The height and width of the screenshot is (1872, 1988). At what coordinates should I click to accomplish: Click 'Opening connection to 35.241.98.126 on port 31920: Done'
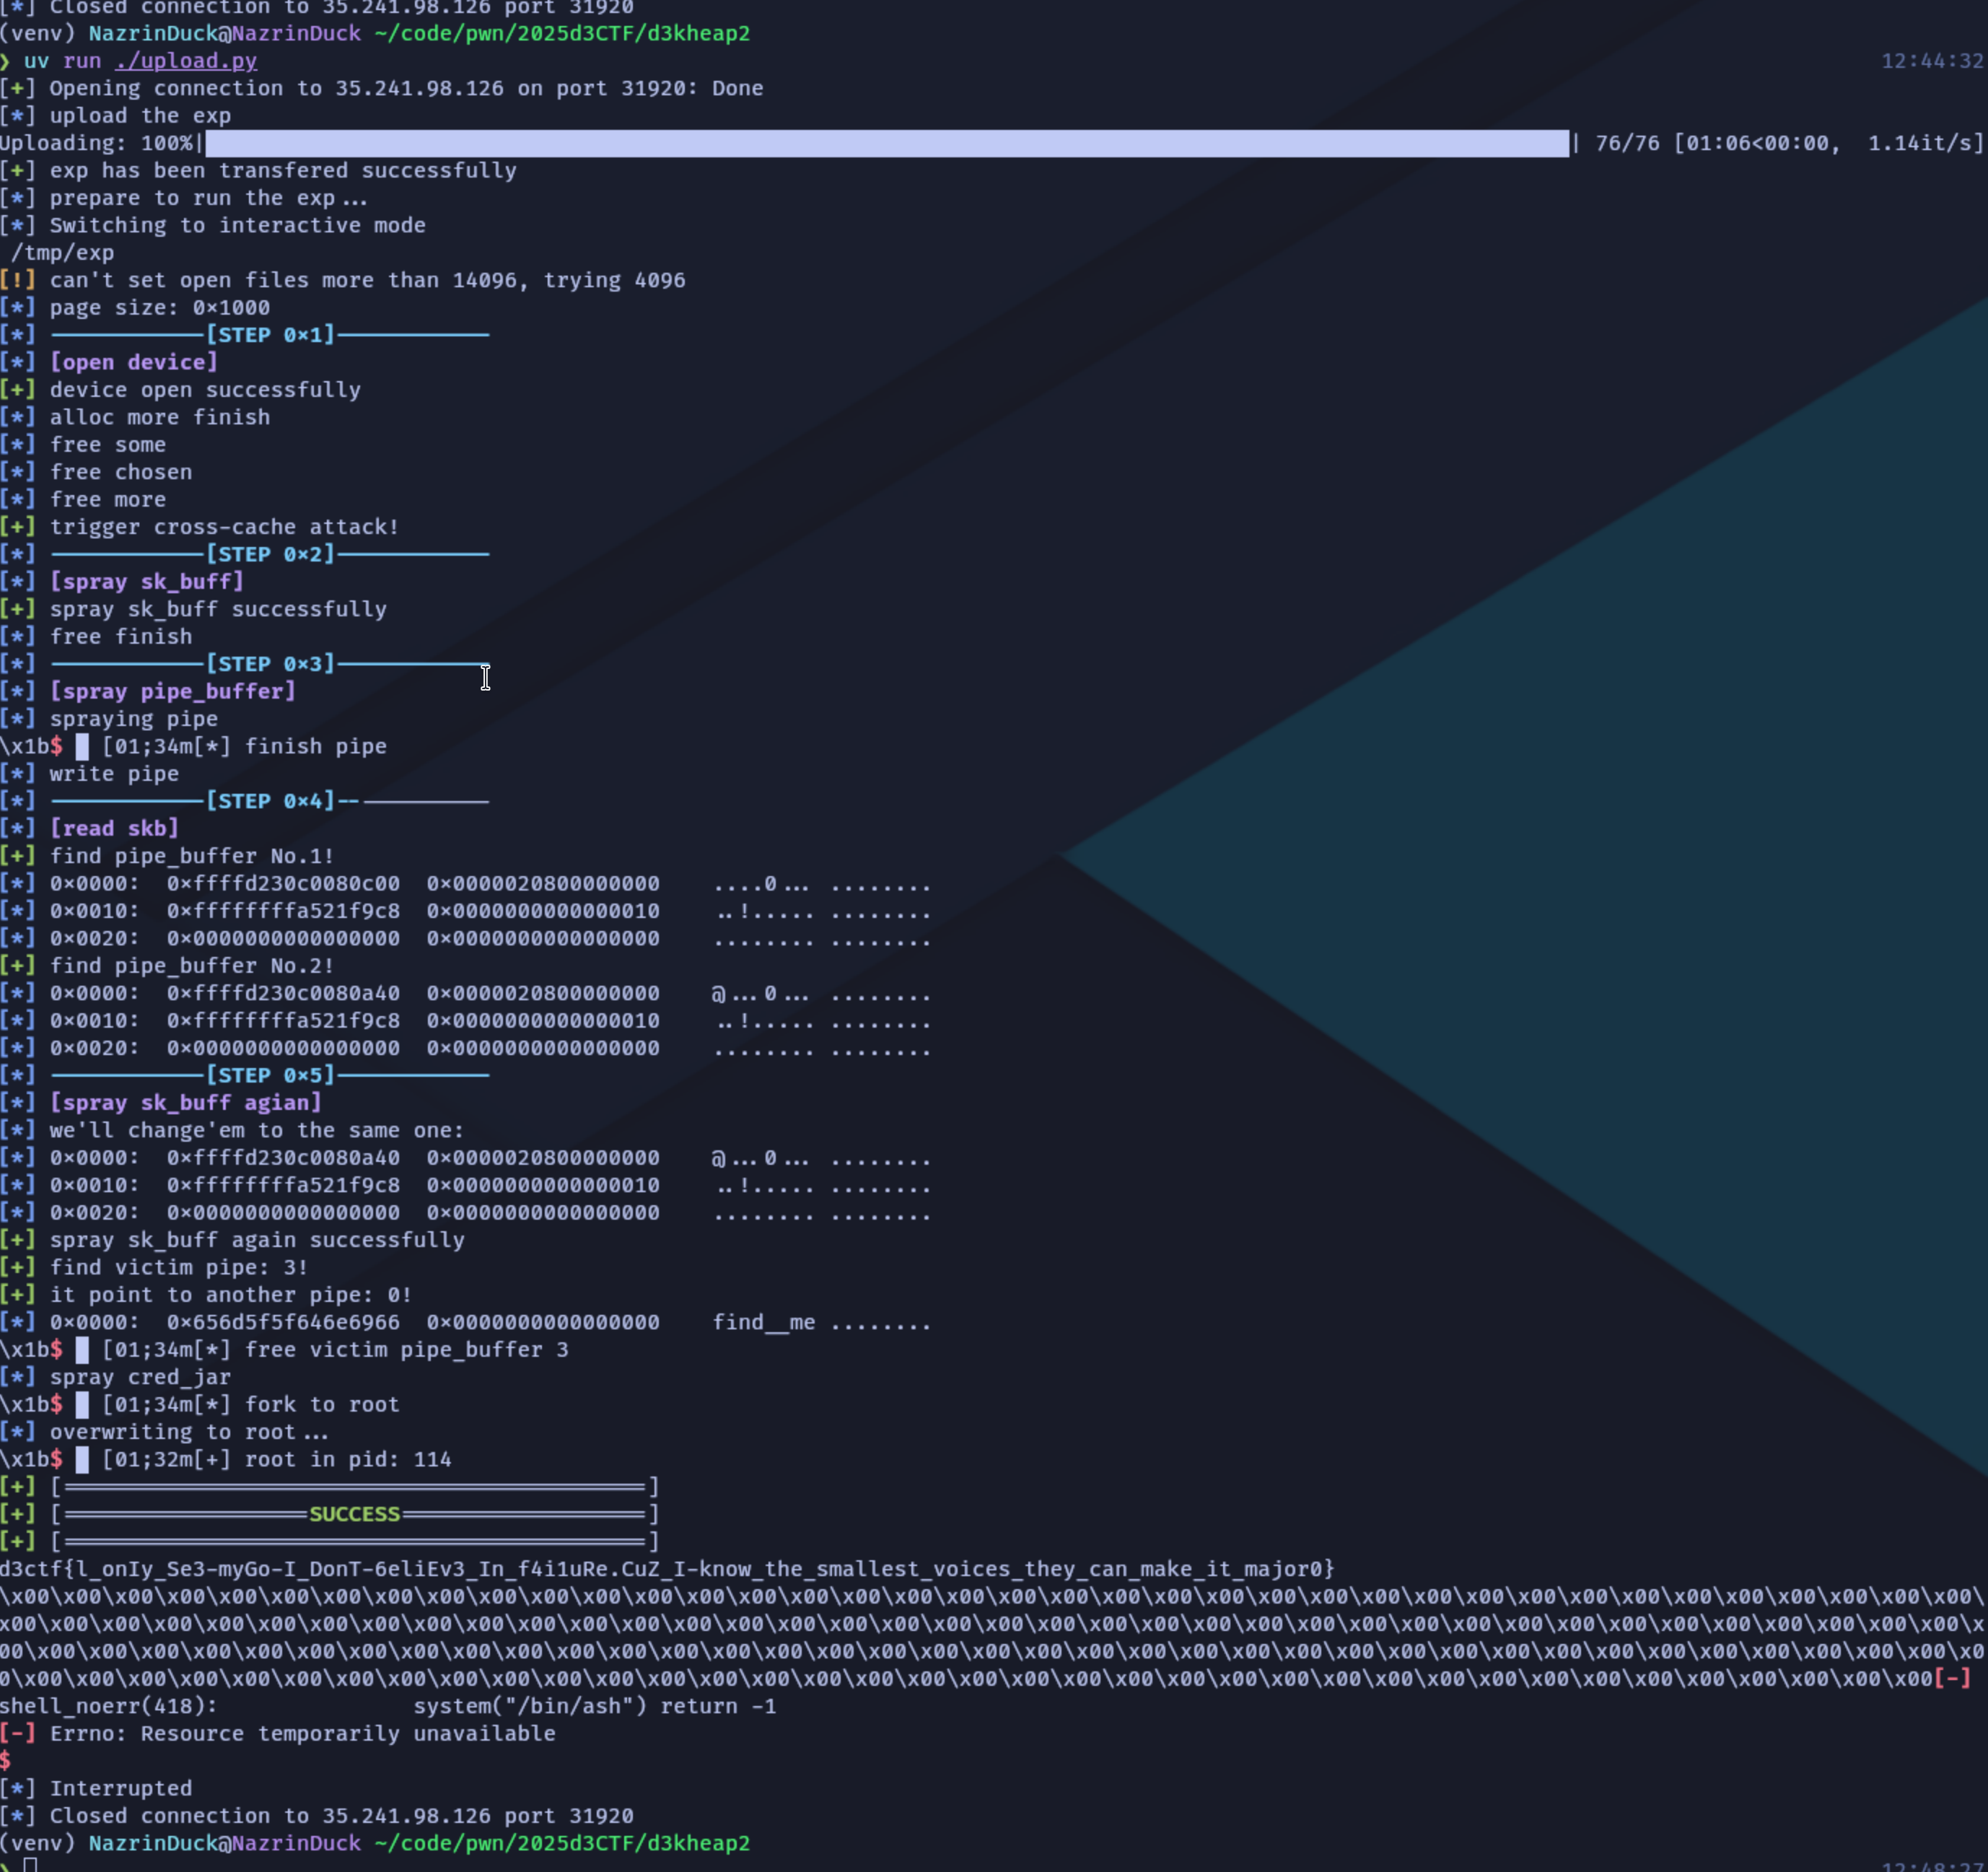pos(406,88)
